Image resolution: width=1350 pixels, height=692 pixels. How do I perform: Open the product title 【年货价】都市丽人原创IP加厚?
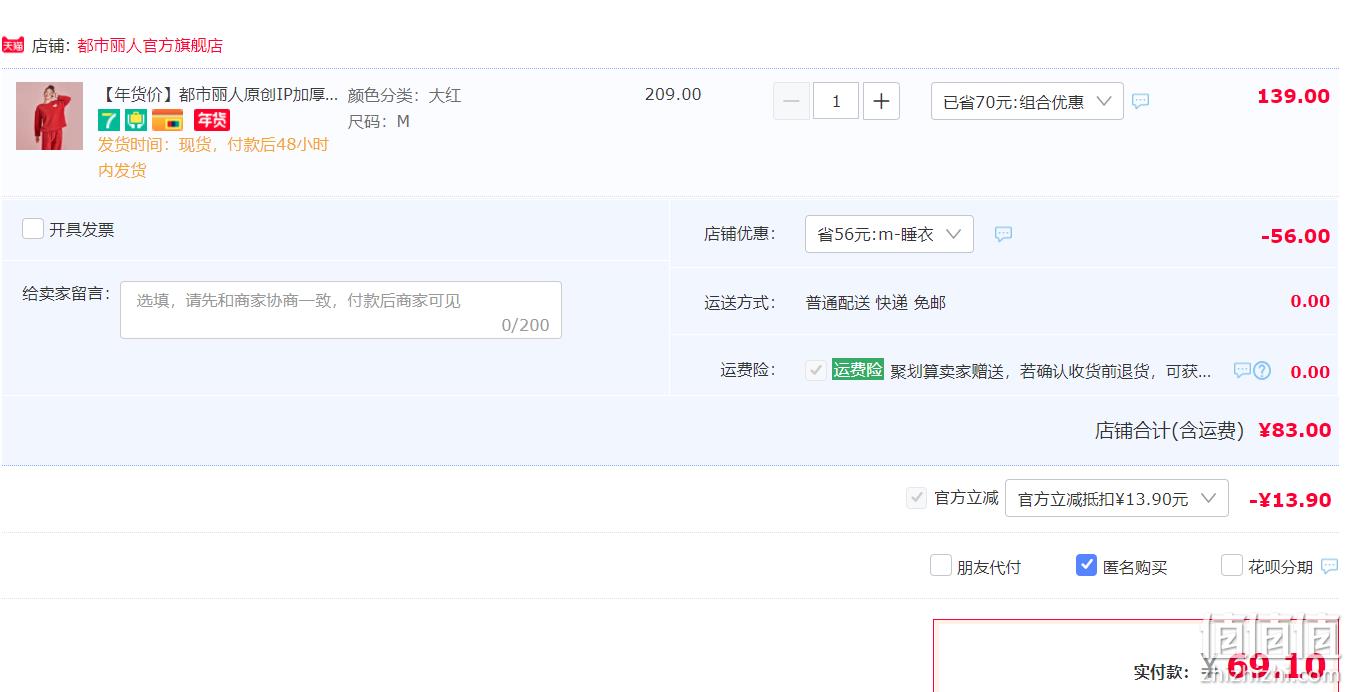218,95
